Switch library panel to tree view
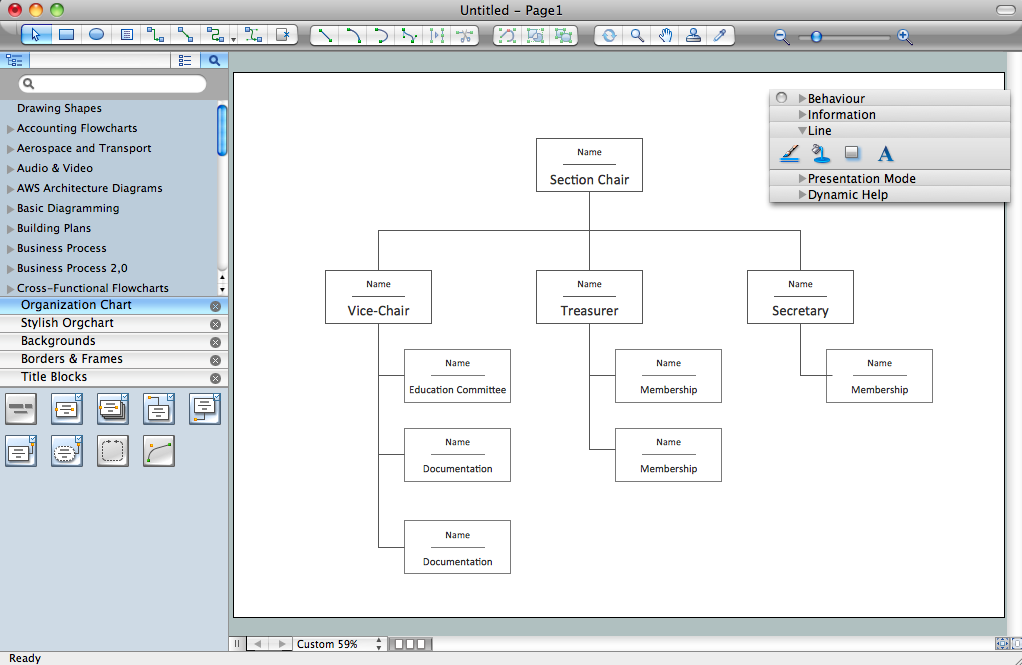This screenshot has height=665, width=1022. pos(14,61)
